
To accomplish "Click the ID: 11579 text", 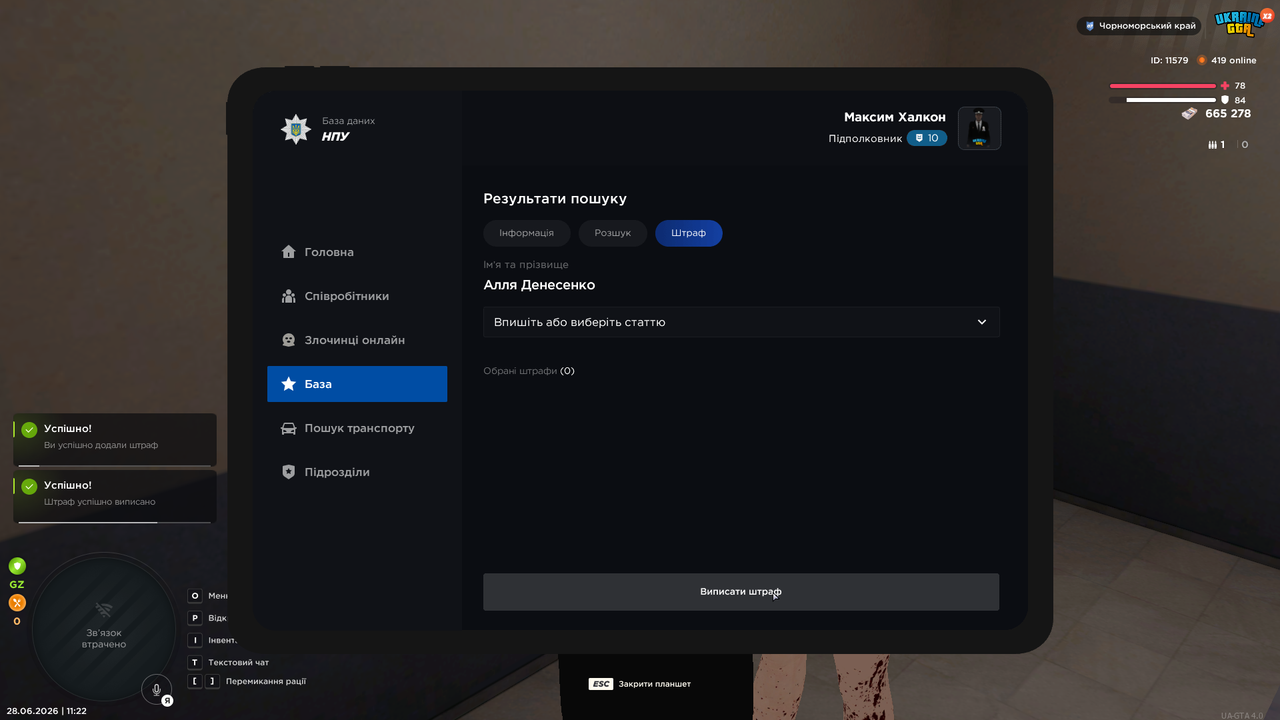I will [1169, 60].
